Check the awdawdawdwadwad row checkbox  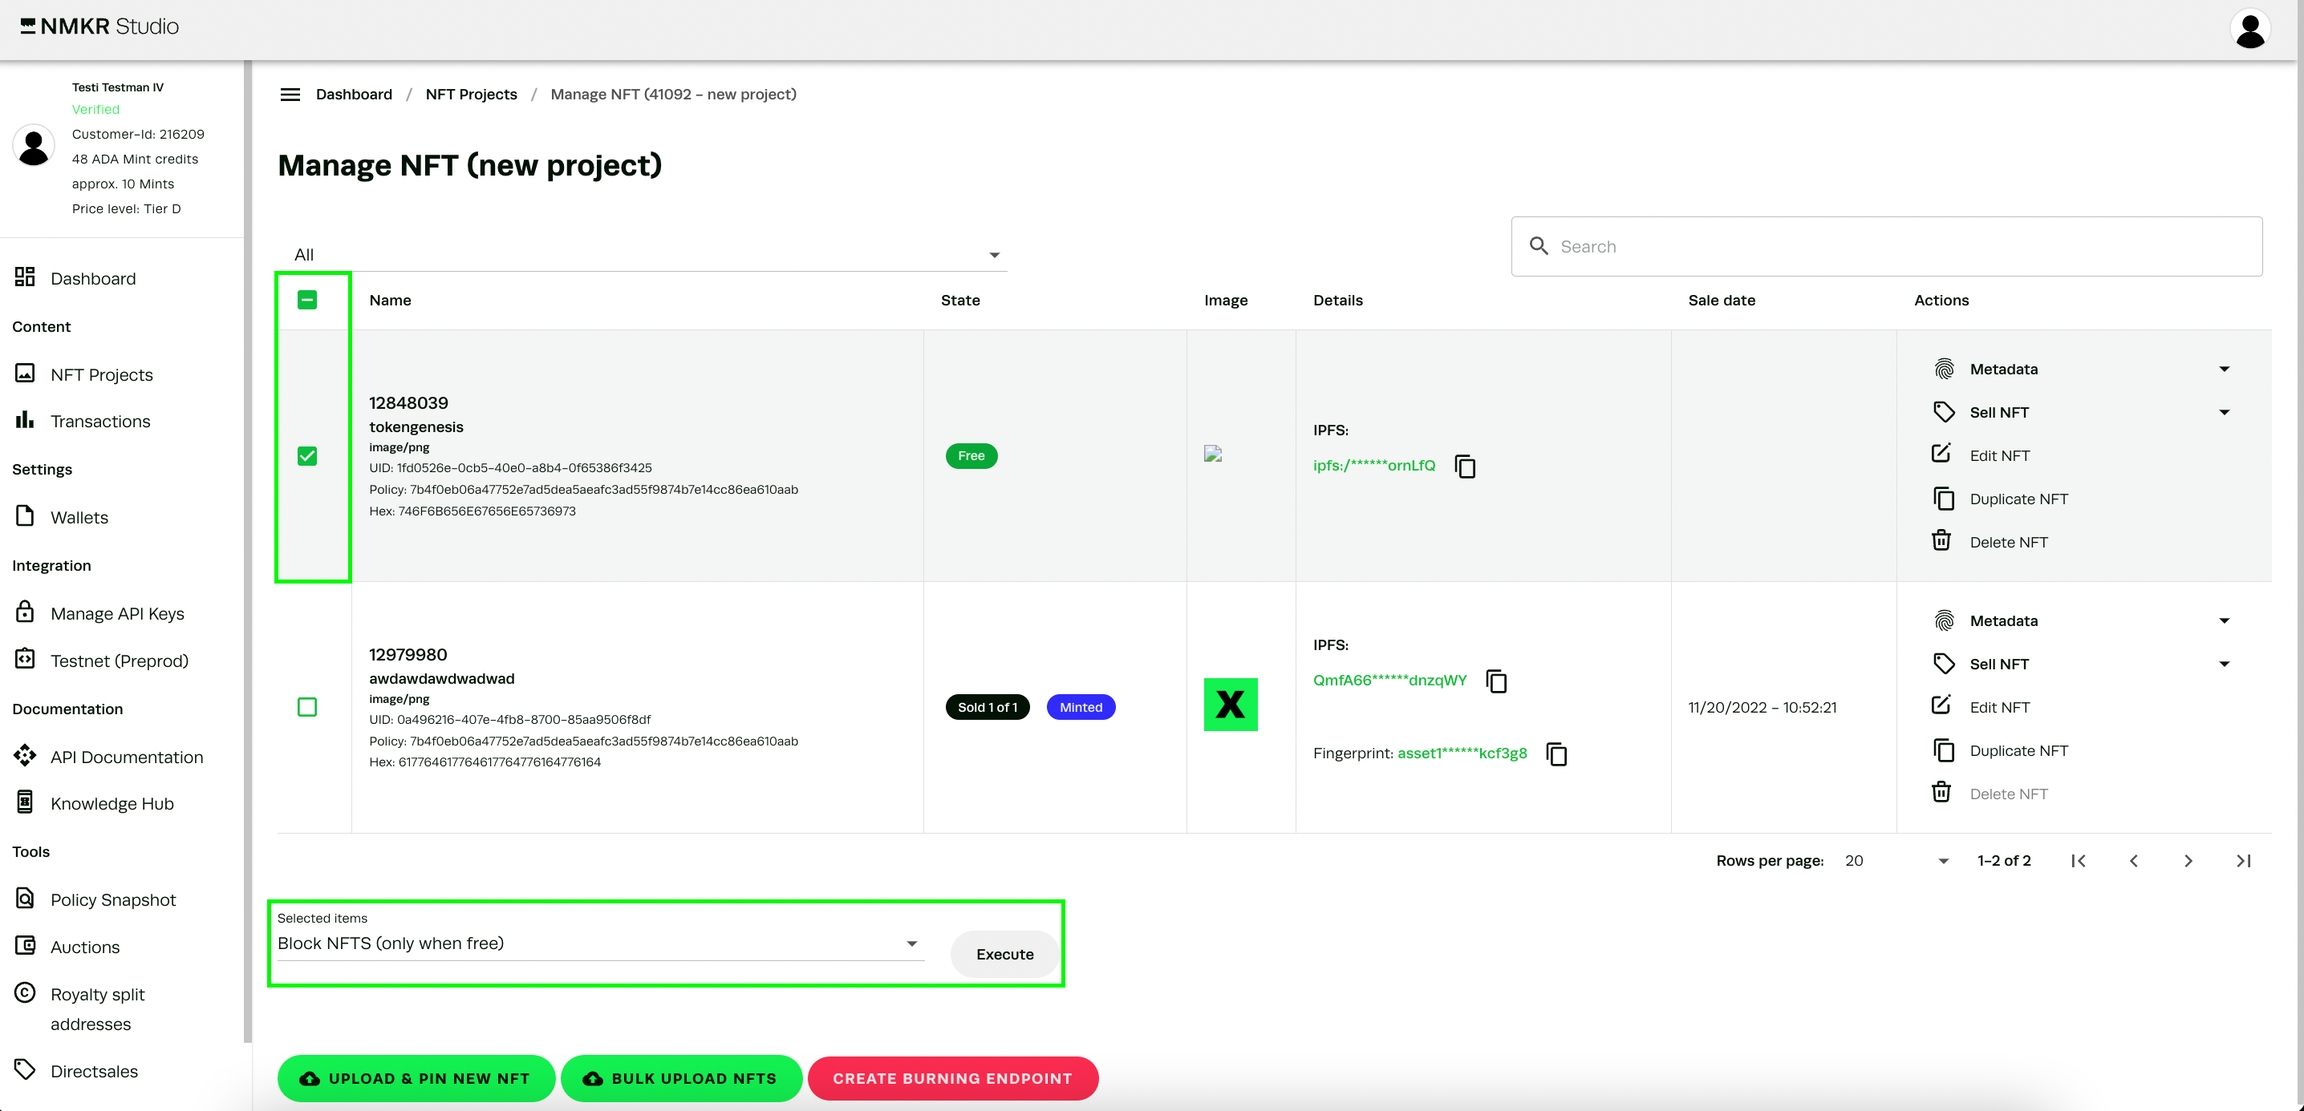click(307, 707)
